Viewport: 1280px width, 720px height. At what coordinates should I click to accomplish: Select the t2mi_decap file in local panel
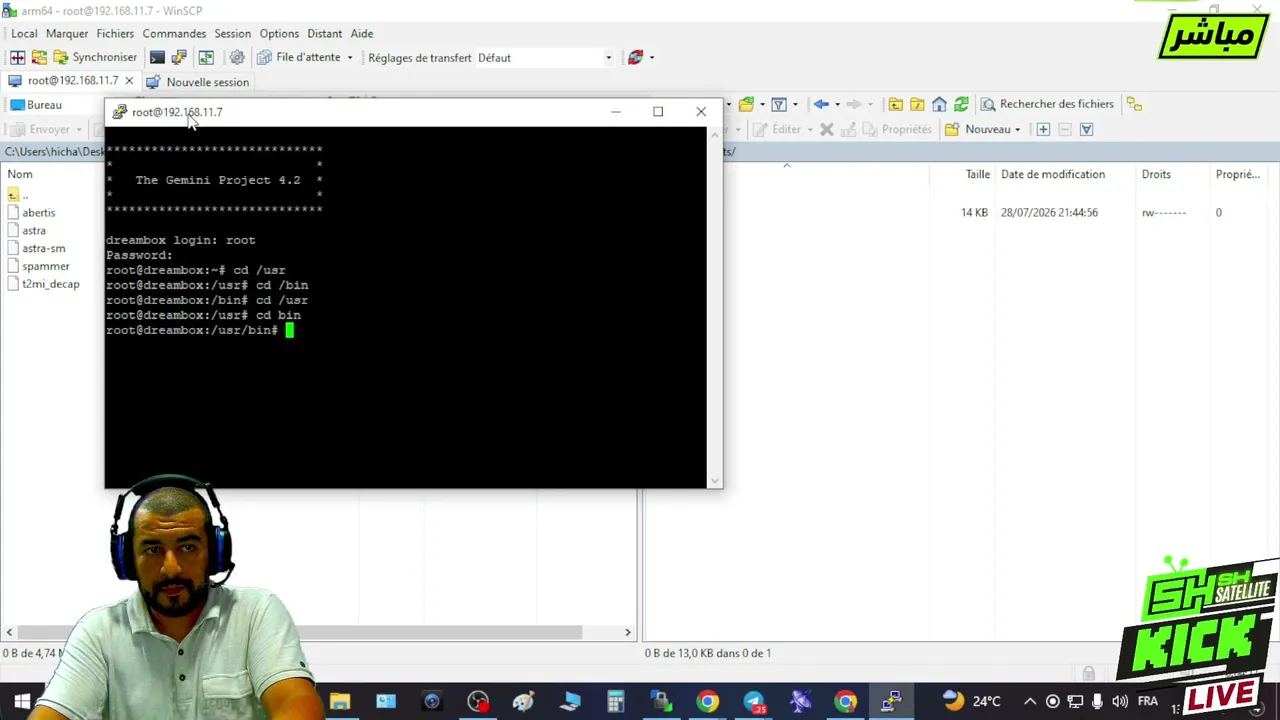coord(51,285)
